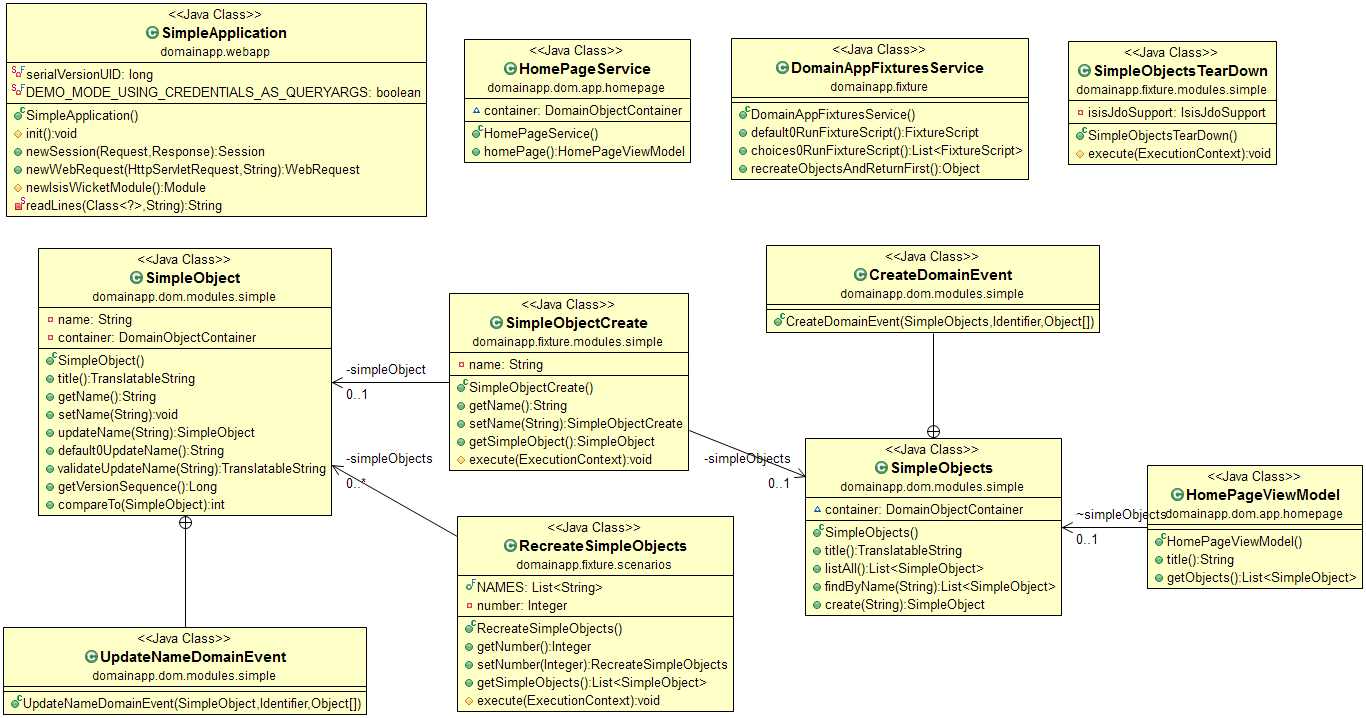This screenshot has height=718, width=1366.
Task: Select the SimpleObjects class title
Action: point(942,468)
